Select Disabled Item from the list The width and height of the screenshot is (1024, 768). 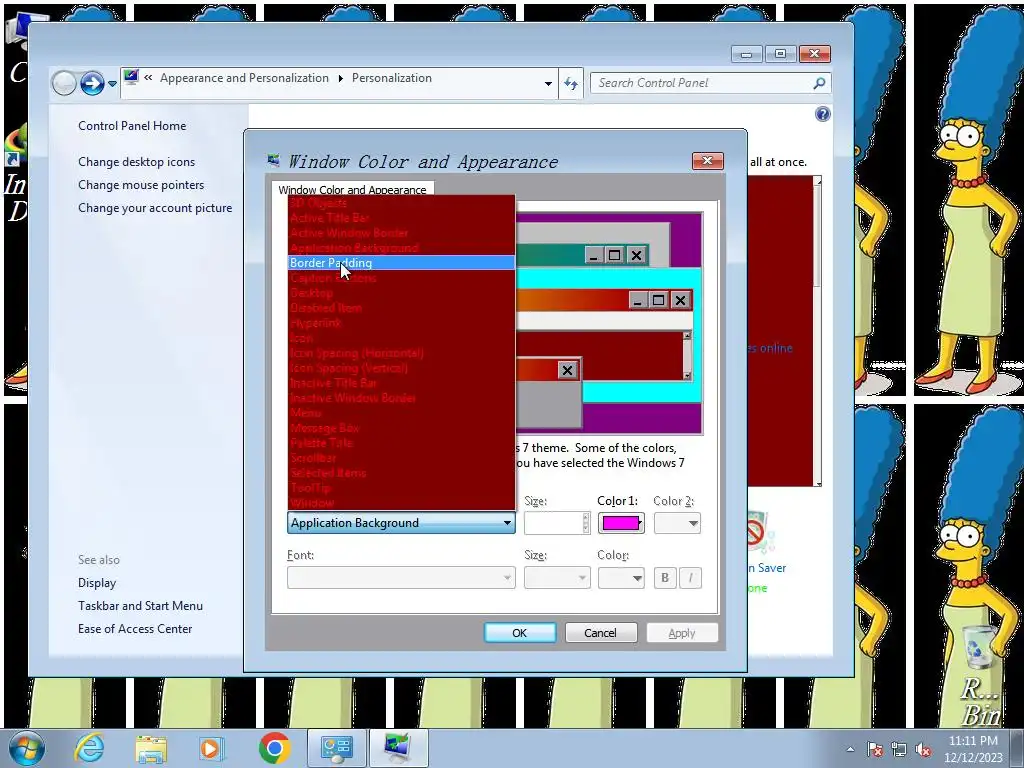click(x=401, y=308)
